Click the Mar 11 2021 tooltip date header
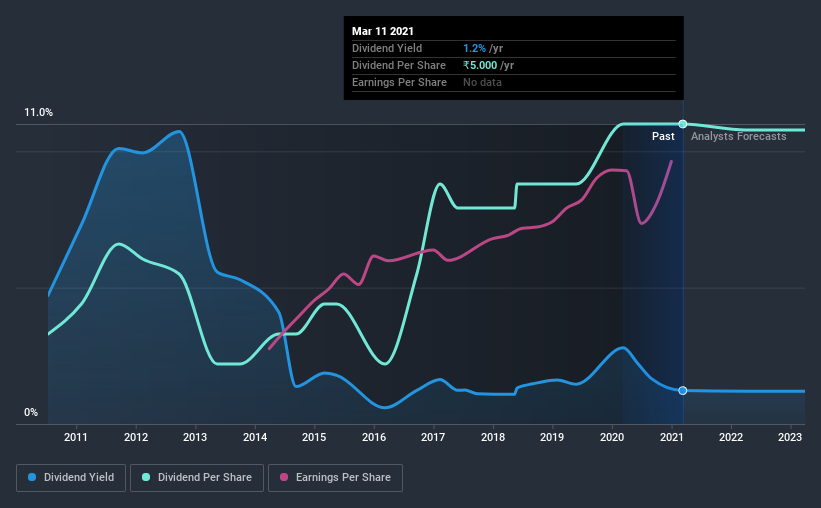821x508 pixels. [383, 31]
